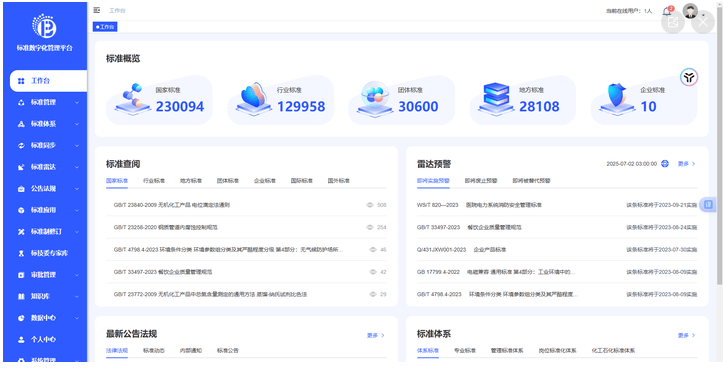Viewport: 723px width, 370px height.
Task: Expand the 知识库 menu chevron
Action: [x=77, y=296]
